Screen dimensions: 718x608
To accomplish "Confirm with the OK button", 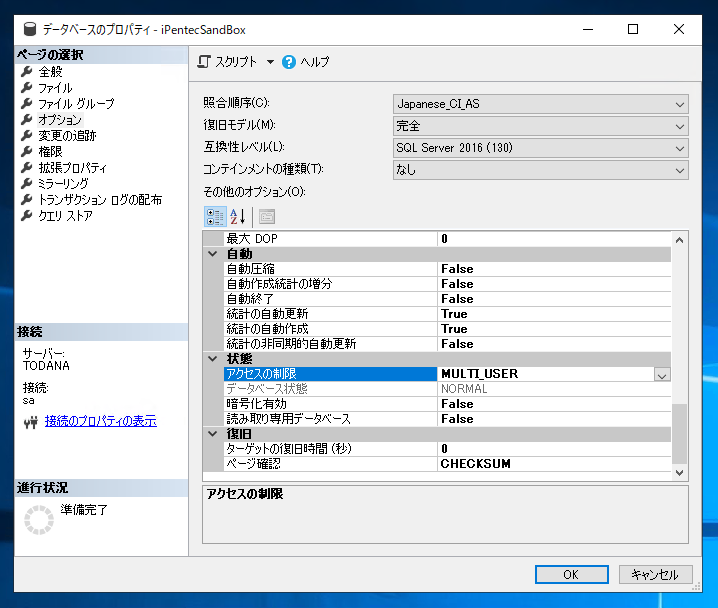I will (x=571, y=575).
